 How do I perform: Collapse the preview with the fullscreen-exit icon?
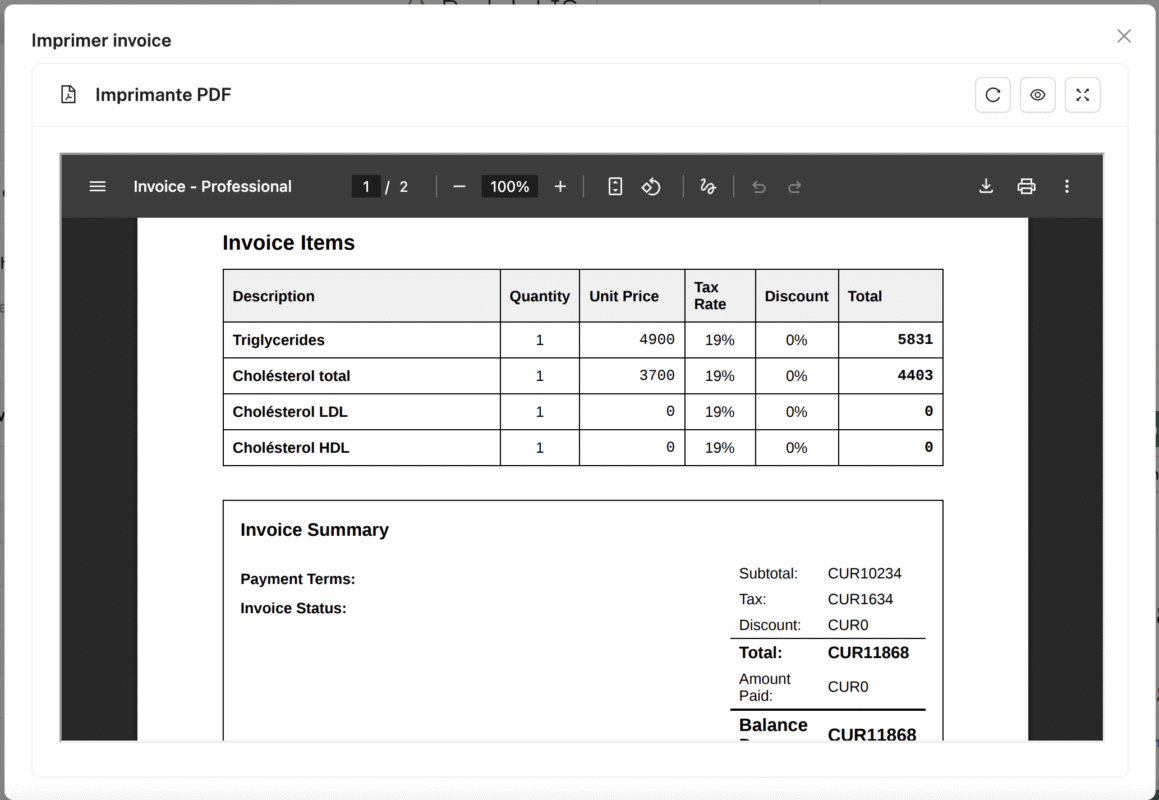(1083, 95)
